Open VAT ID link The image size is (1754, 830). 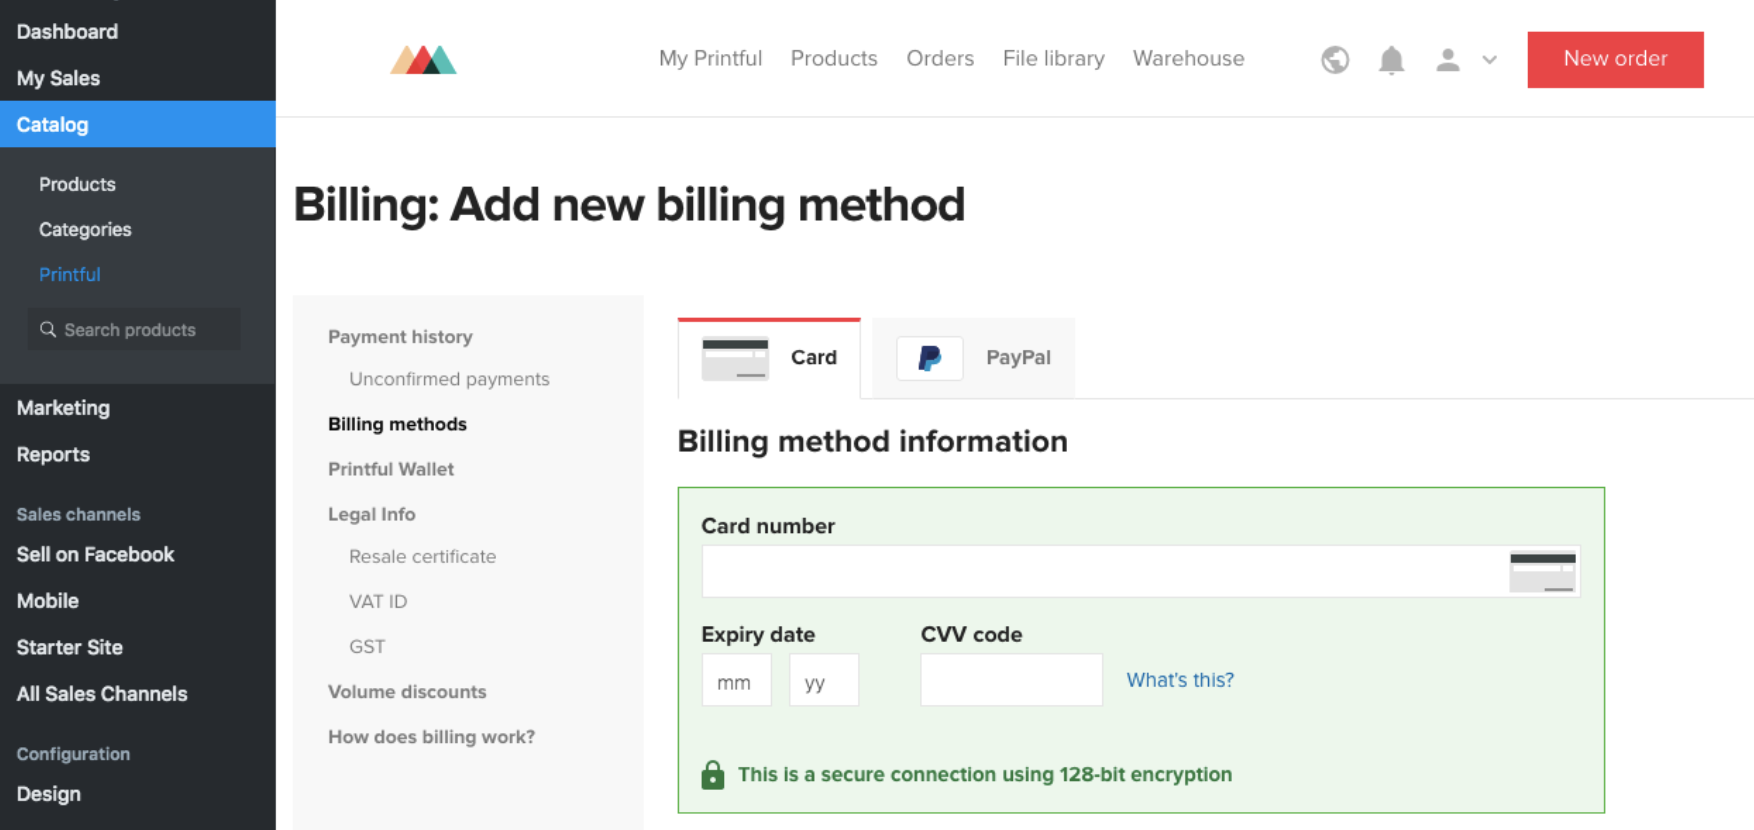pos(378,601)
